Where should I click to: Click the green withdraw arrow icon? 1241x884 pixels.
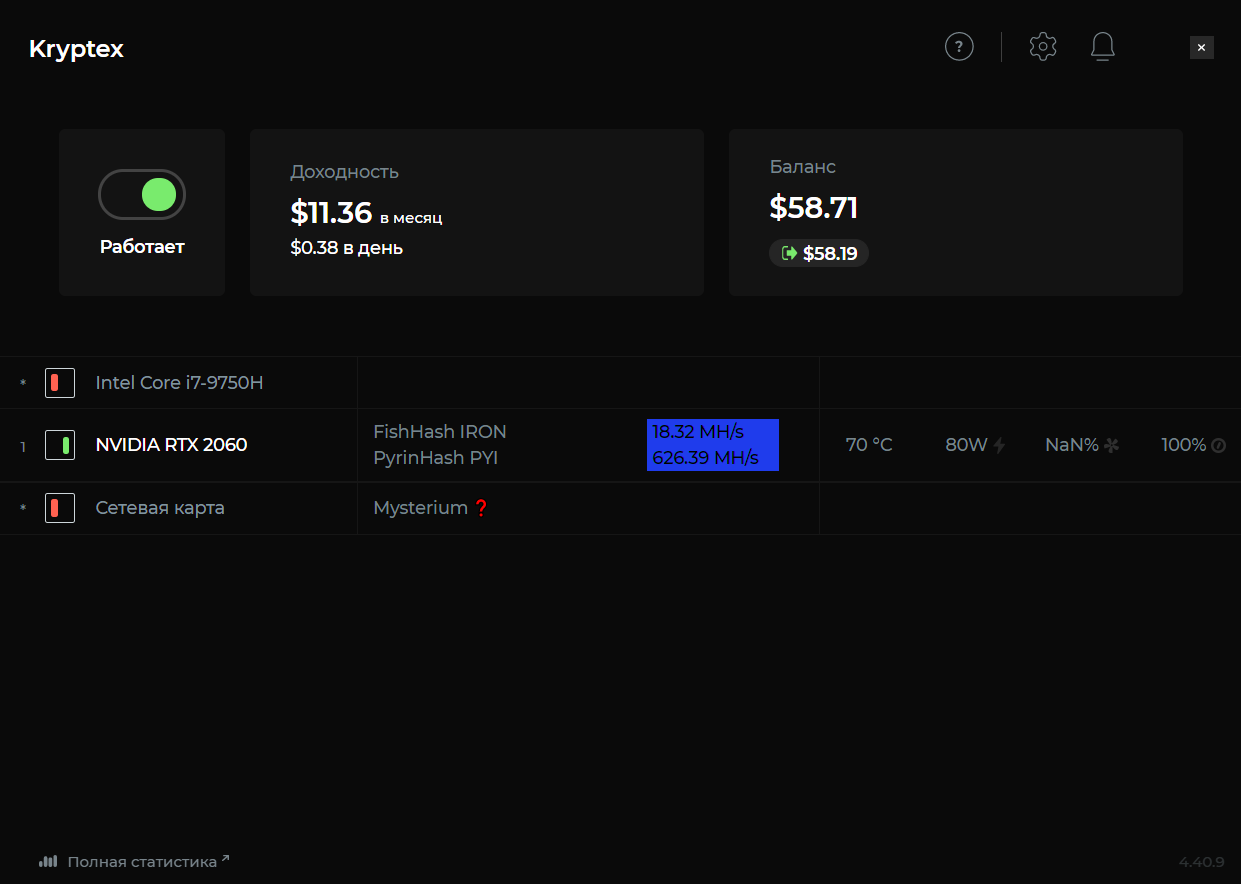pos(789,254)
